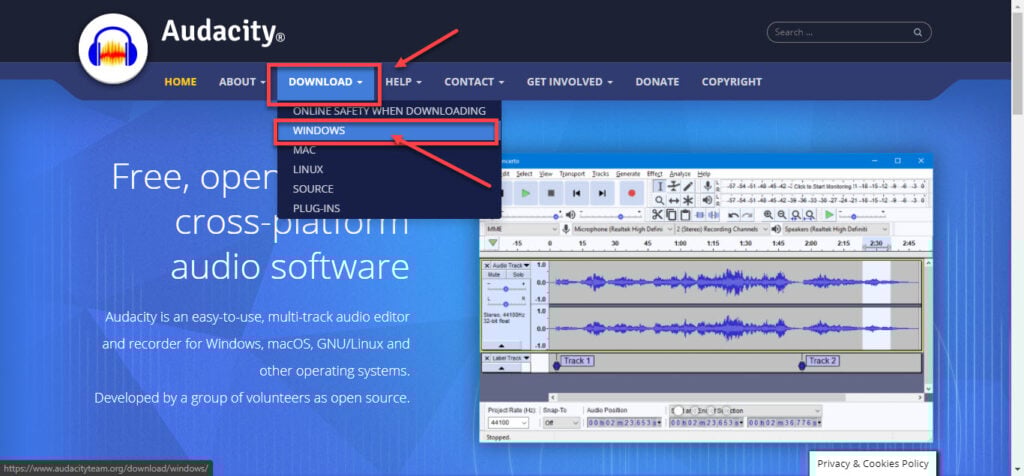Click the green Play button in Audacity screenshot
Screen dimensions: 1024x476
pos(526,193)
